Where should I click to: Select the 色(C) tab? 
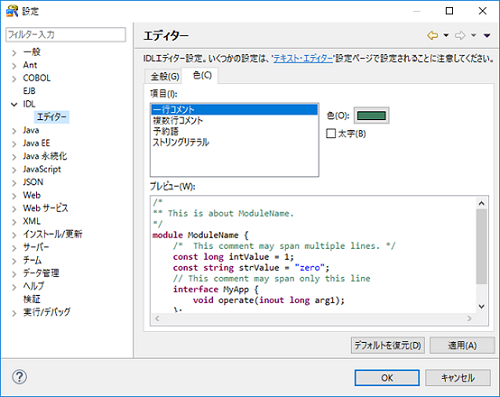pyautogui.click(x=202, y=75)
